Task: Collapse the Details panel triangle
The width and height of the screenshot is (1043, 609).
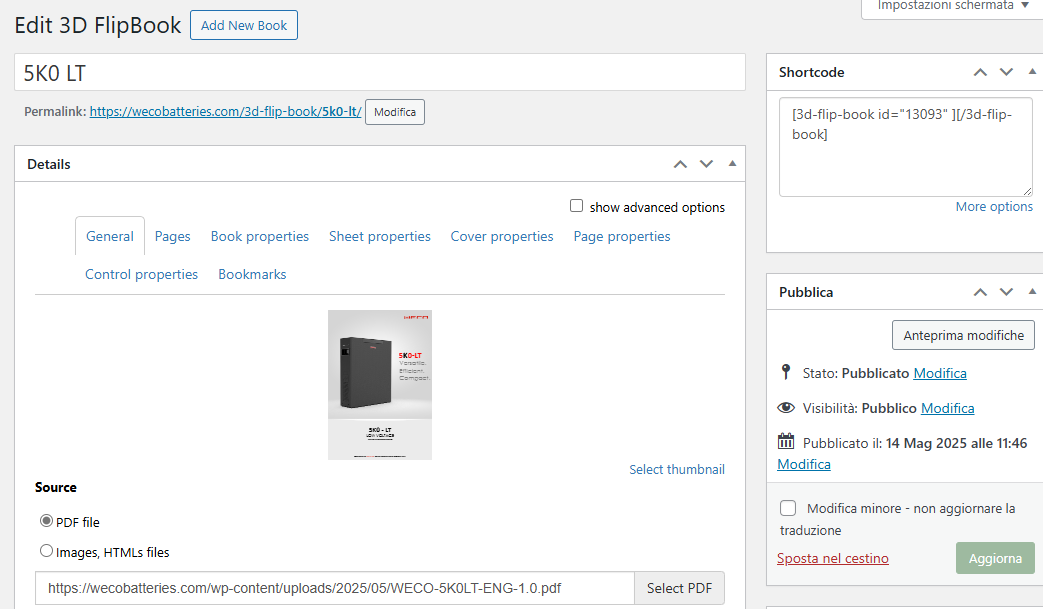Action: (x=732, y=164)
